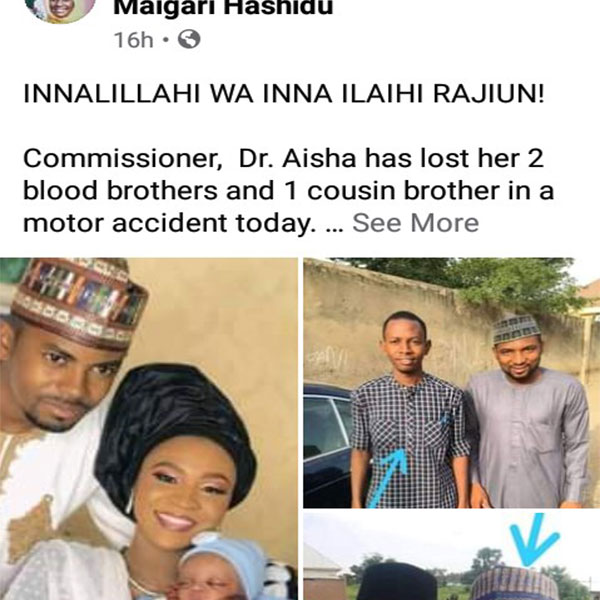The height and width of the screenshot is (600, 600).
Task: Click the 16h post timestamp
Action: [134, 40]
